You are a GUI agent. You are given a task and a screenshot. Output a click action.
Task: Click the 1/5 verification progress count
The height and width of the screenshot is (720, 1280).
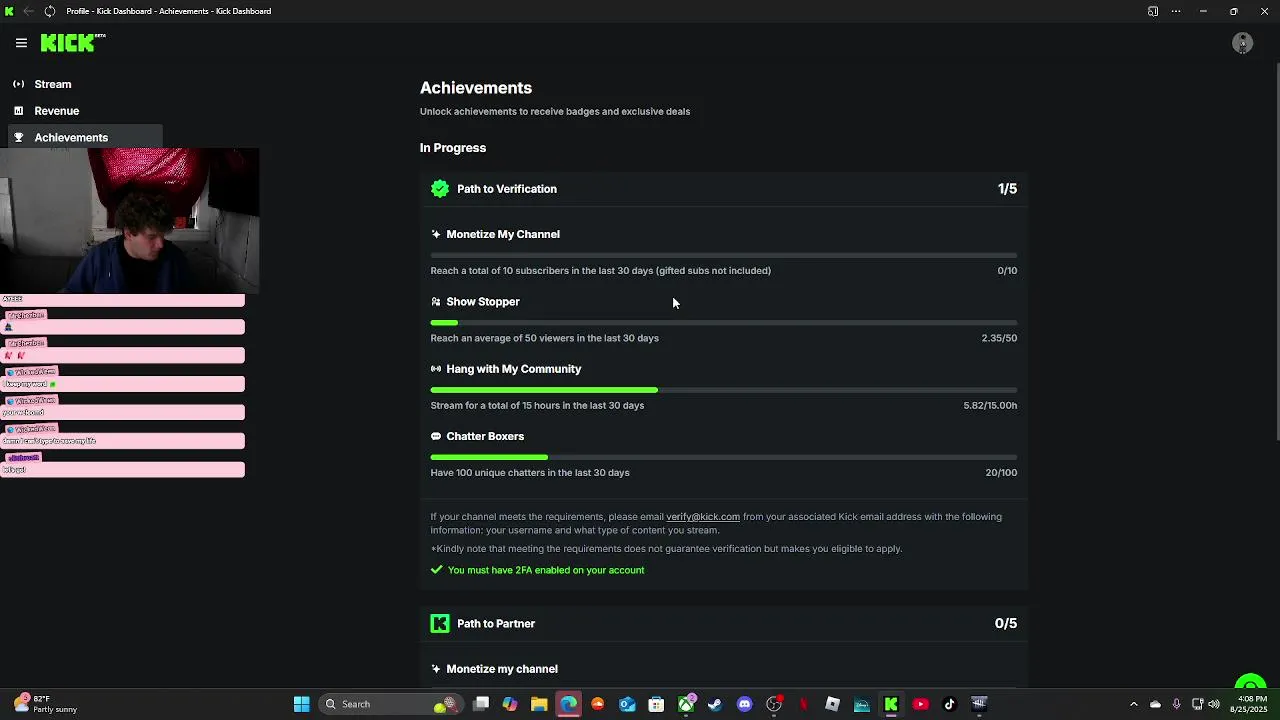1007,189
